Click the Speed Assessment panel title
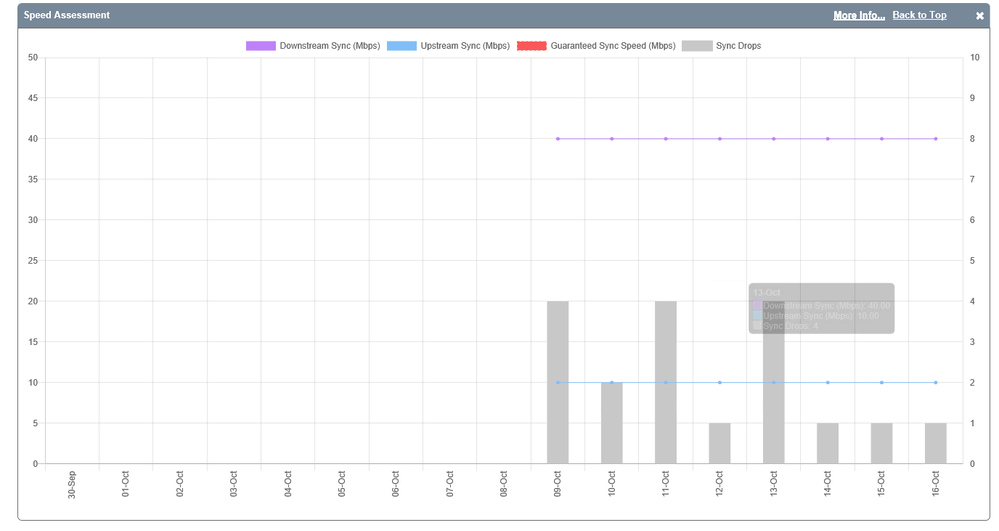 point(67,16)
